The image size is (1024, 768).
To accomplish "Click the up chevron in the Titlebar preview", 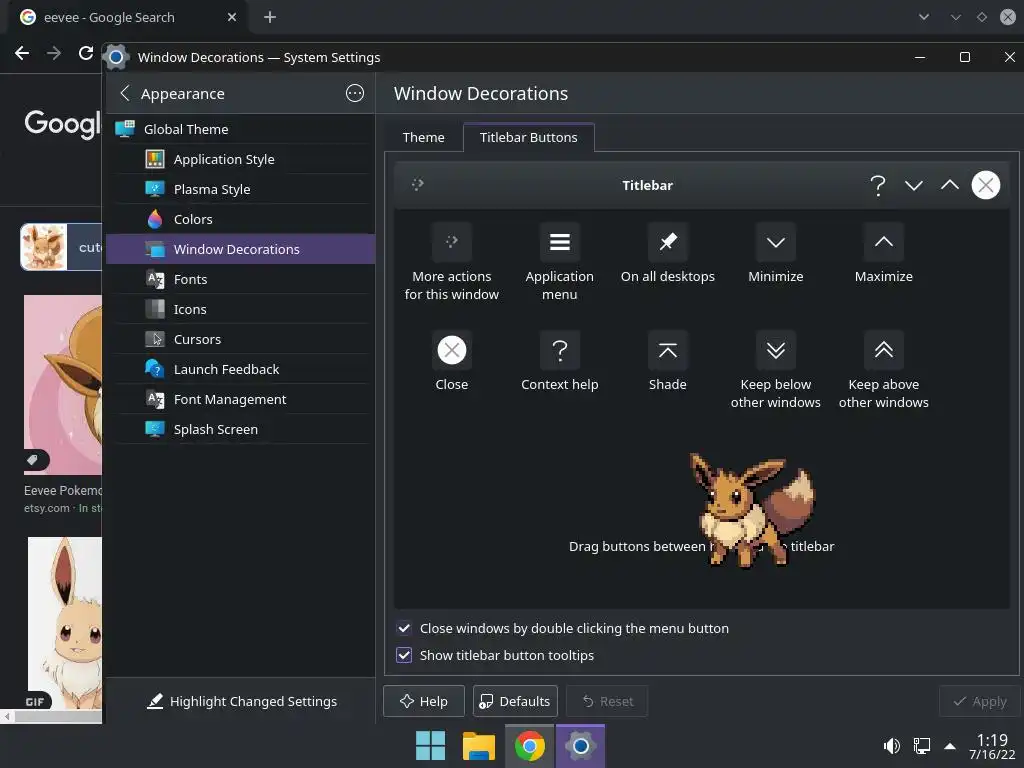I will point(950,185).
